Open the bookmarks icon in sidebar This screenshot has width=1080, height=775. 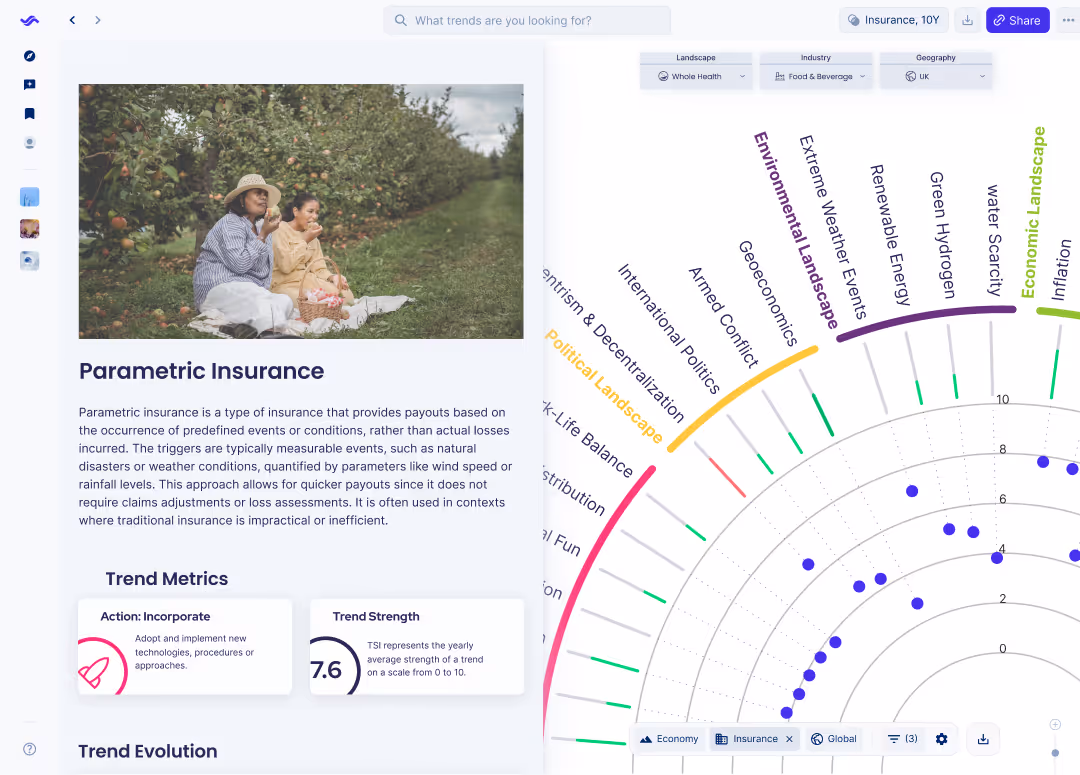30,114
